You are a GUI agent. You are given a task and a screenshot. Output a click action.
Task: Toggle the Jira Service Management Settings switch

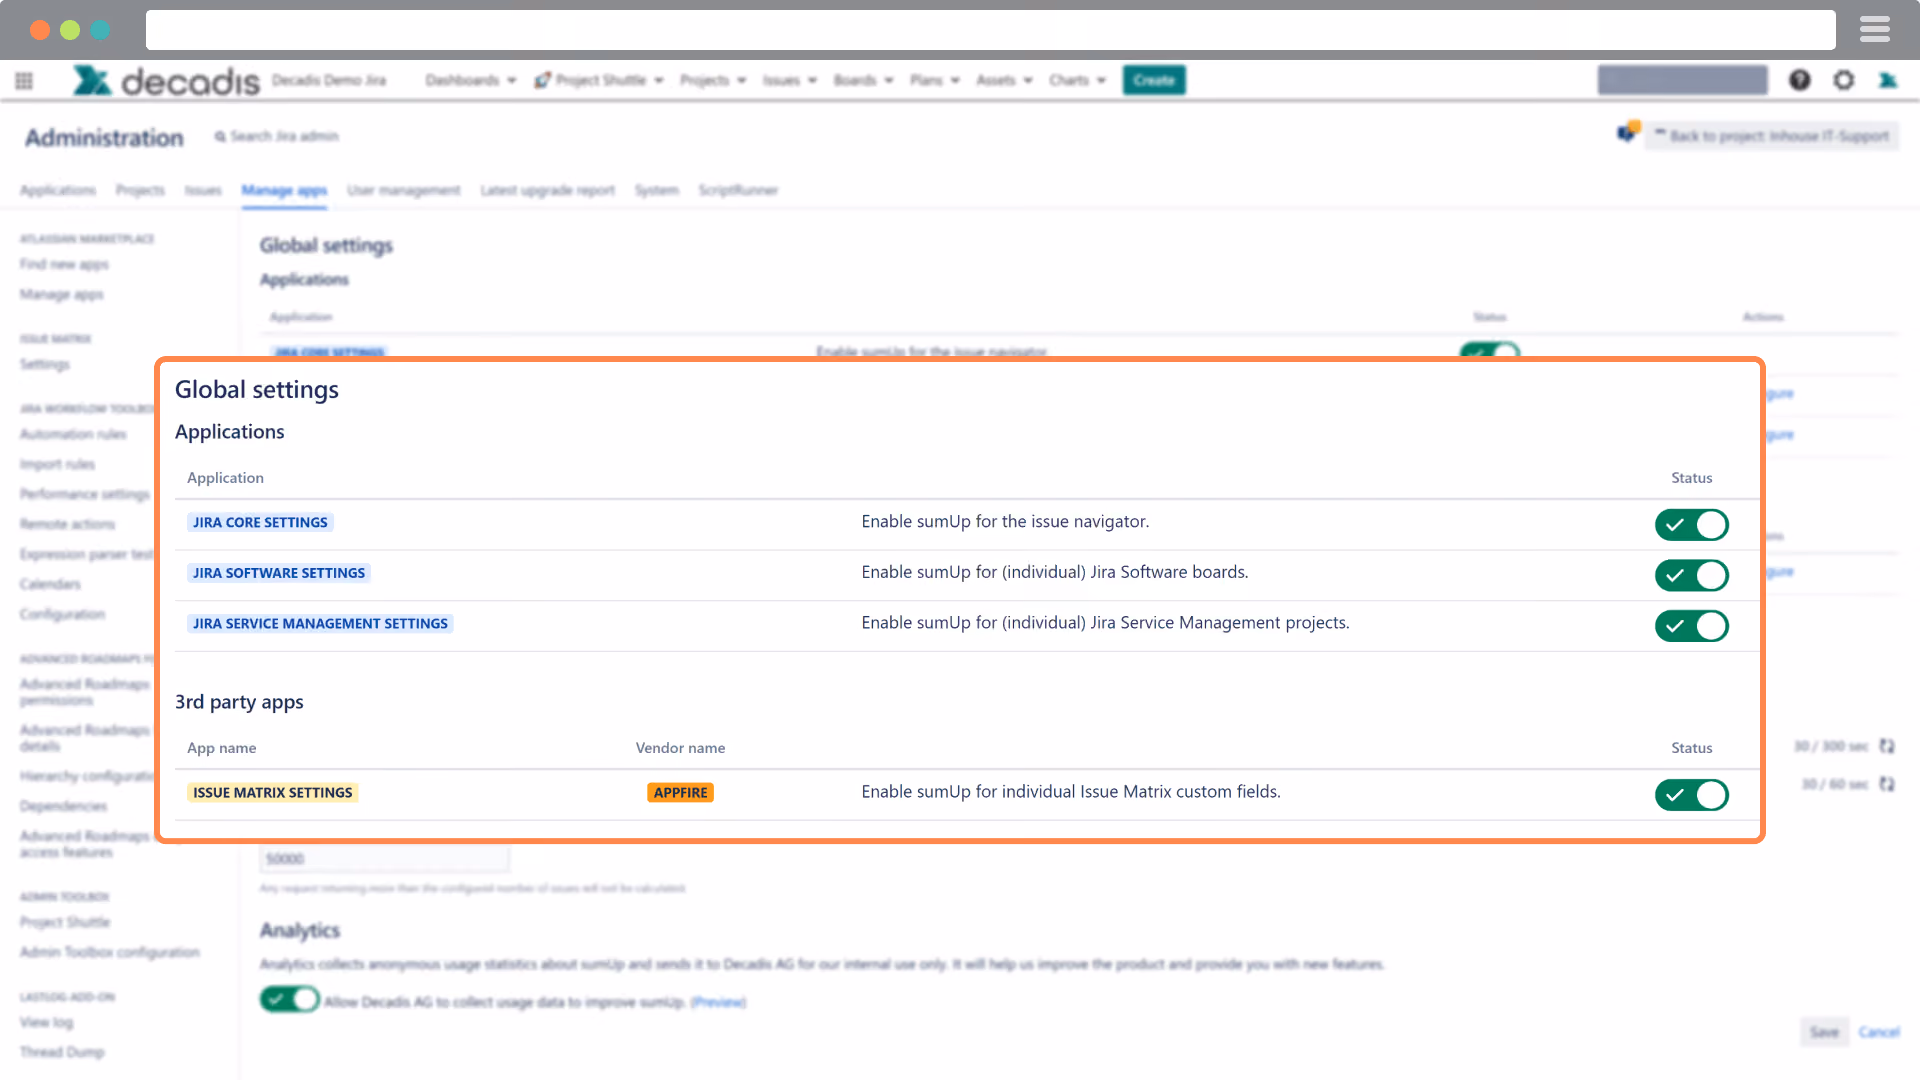(1691, 626)
